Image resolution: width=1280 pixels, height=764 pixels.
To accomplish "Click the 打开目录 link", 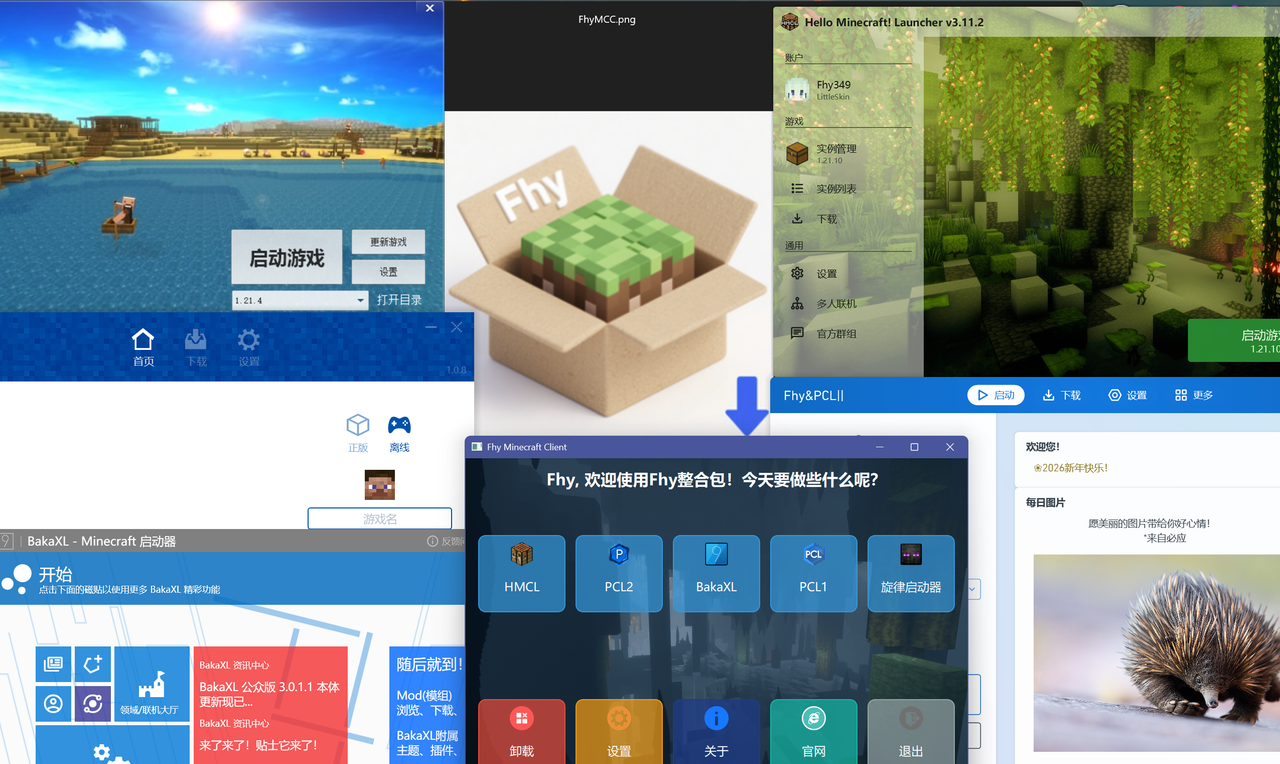I will 399,300.
